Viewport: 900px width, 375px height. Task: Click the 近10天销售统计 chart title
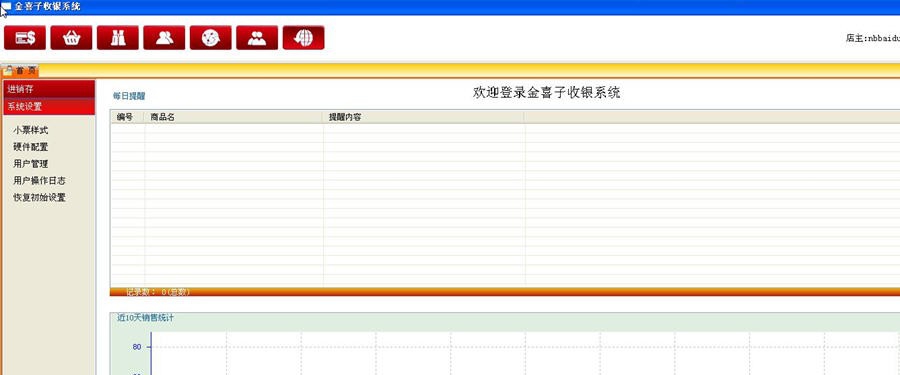146,317
